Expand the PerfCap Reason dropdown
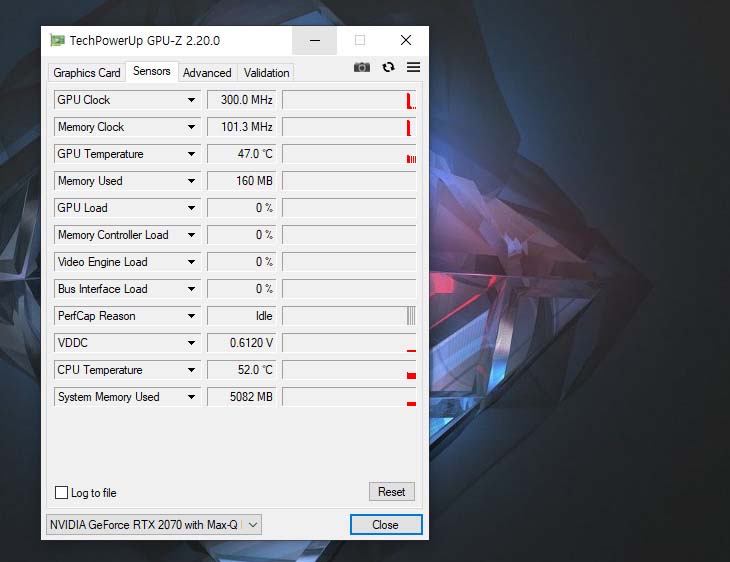Screen dimensions: 730x562 (191, 316)
